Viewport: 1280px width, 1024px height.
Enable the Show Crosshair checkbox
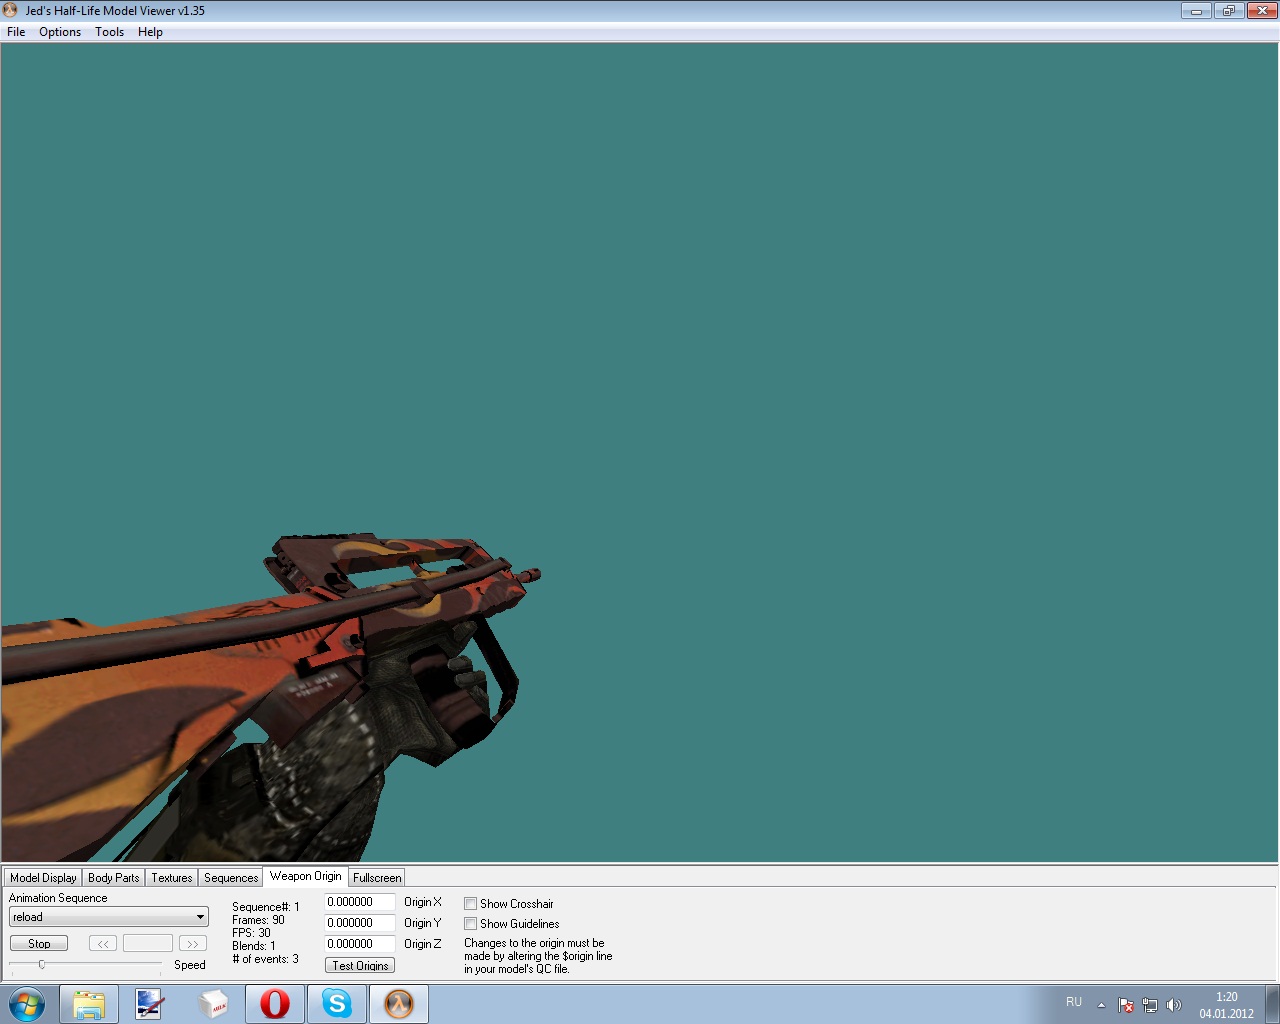(x=470, y=904)
